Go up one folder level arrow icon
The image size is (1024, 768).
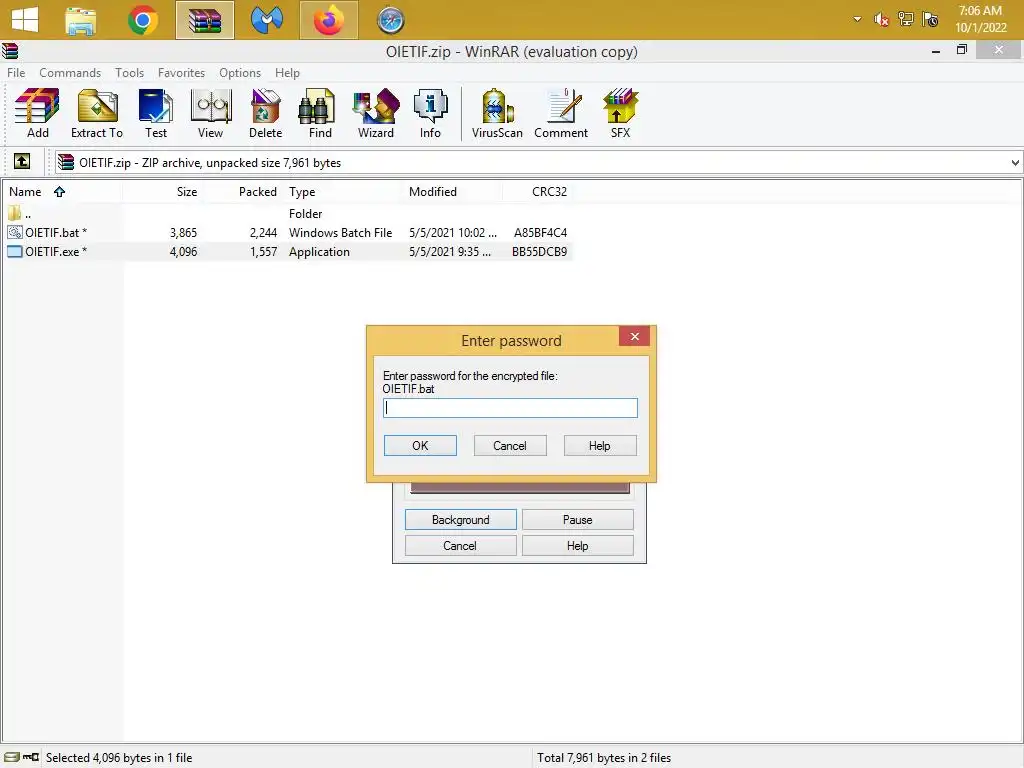22,161
